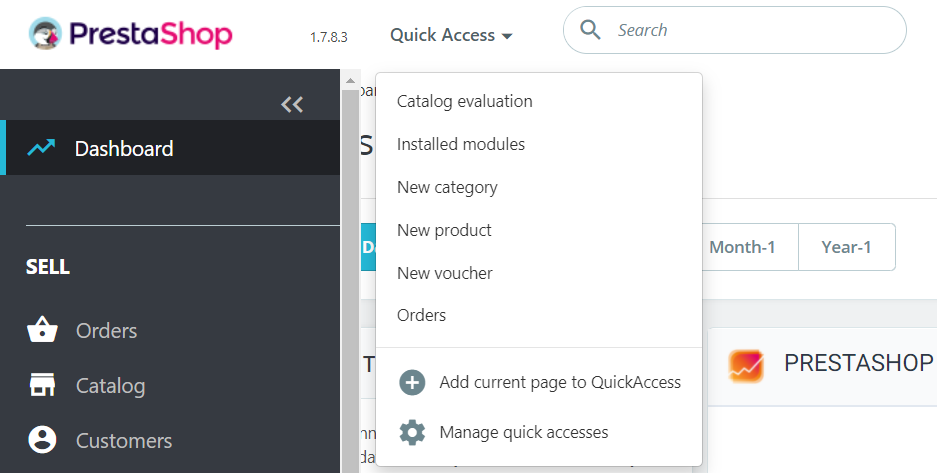Collapse the sidebar with double chevron icon
This screenshot has height=473, width=937.
pyautogui.click(x=292, y=104)
